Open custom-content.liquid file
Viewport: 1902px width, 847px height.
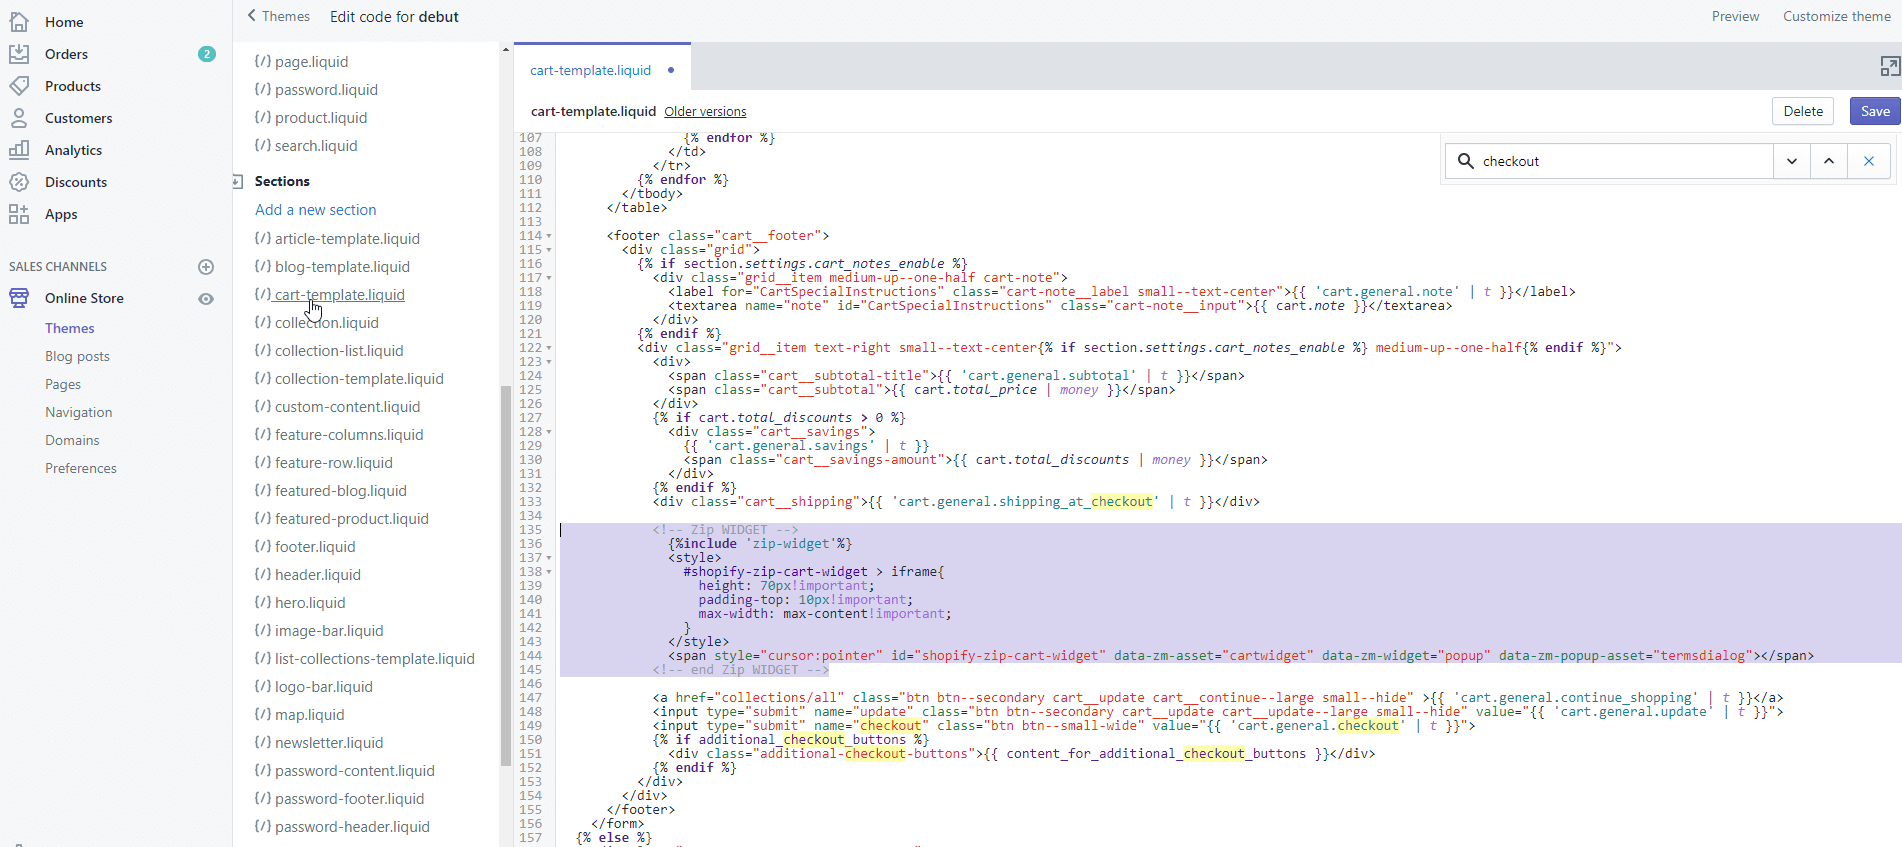click(347, 407)
